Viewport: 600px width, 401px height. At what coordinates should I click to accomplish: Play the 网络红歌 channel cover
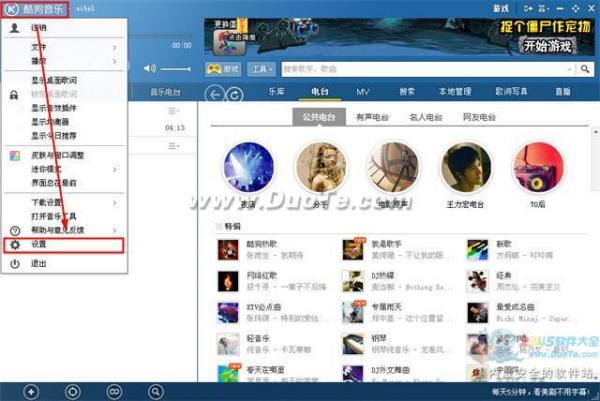(228, 281)
